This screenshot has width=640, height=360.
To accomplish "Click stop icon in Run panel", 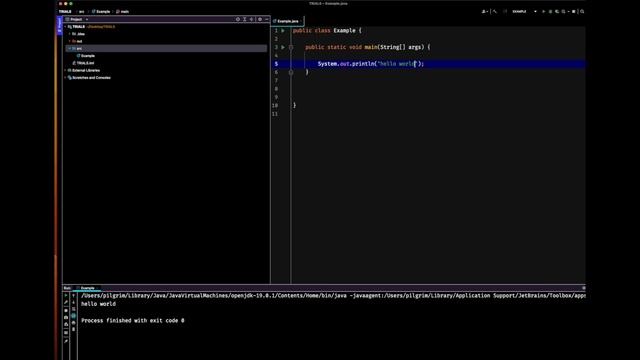I will [x=66, y=311].
